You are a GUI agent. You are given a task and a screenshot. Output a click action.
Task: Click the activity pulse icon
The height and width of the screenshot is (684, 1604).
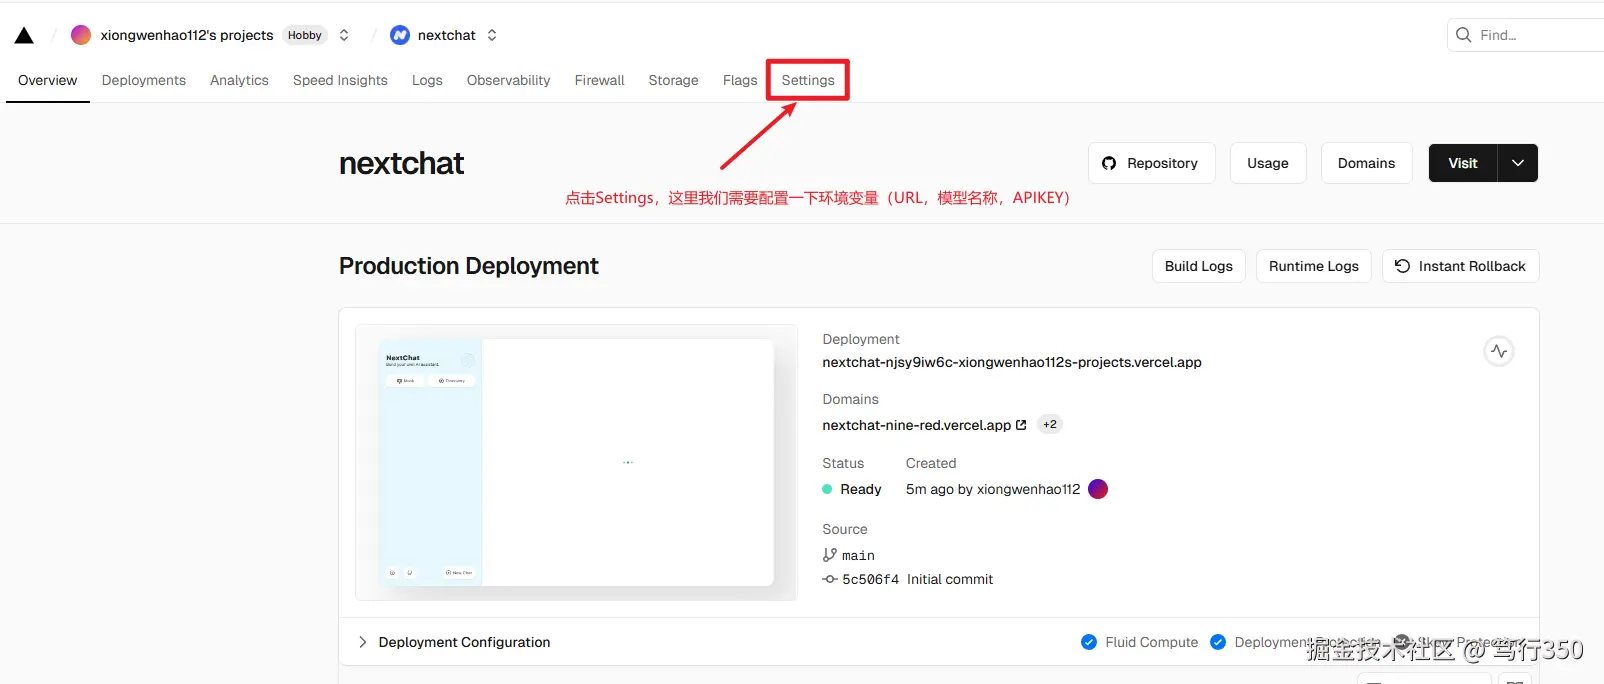[1498, 351]
